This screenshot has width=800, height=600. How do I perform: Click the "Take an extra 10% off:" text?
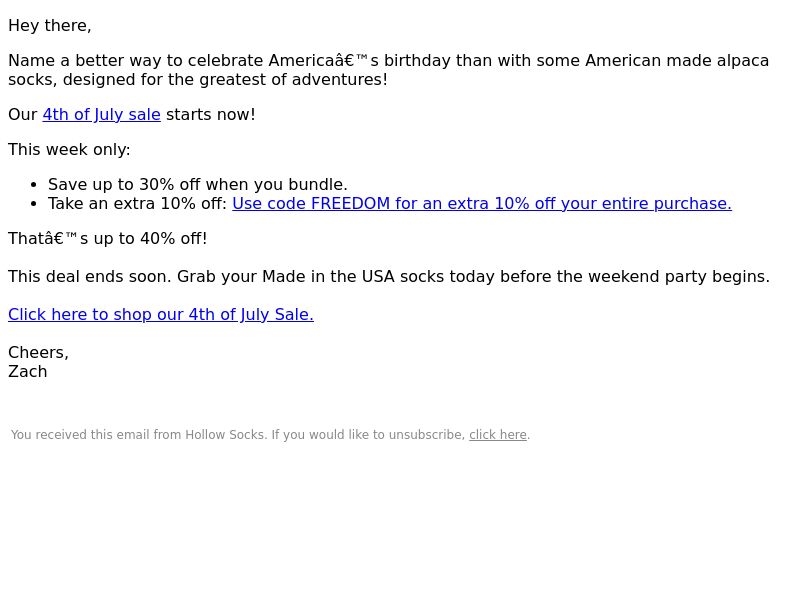click(x=137, y=204)
